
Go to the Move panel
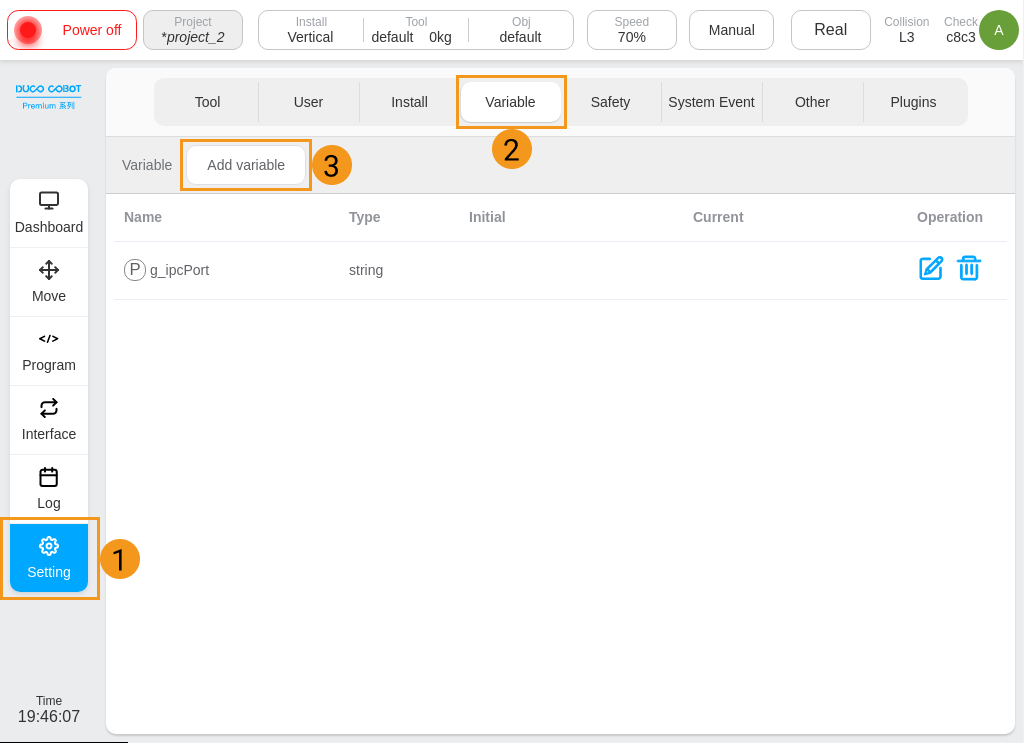tap(49, 282)
